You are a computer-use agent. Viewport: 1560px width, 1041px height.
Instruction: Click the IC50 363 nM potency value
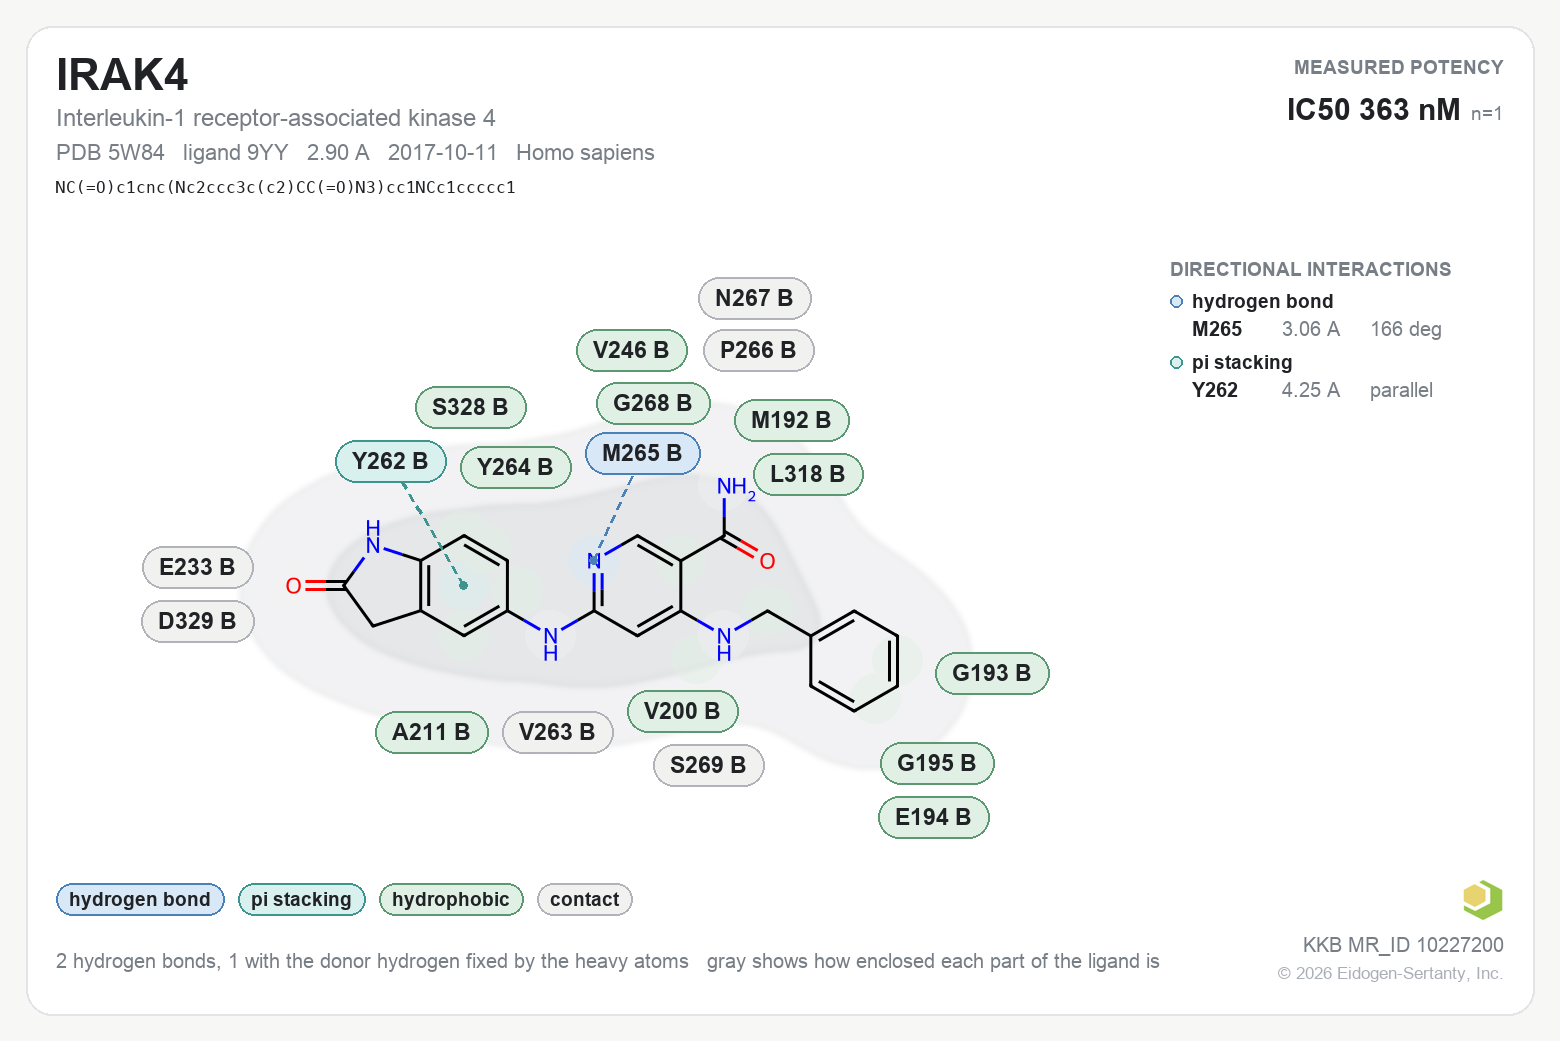(x=1373, y=109)
